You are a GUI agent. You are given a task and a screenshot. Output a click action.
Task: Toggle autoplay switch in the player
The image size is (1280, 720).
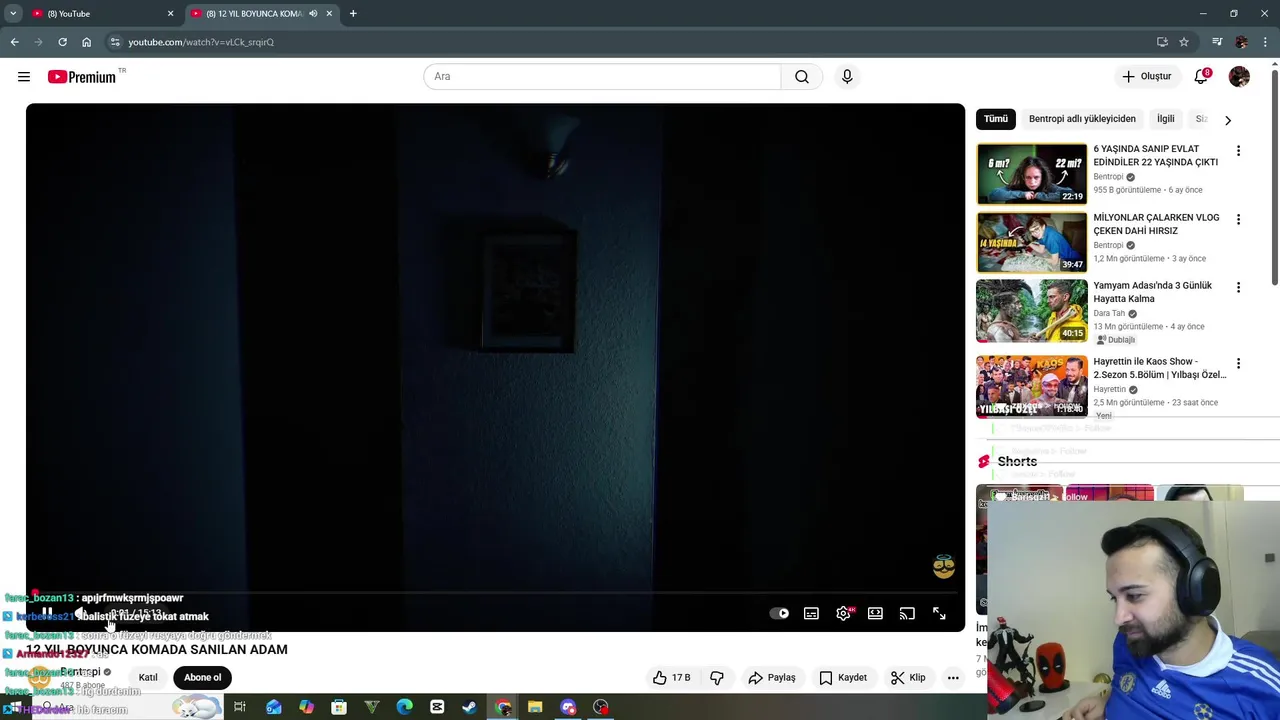coord(779,614)
